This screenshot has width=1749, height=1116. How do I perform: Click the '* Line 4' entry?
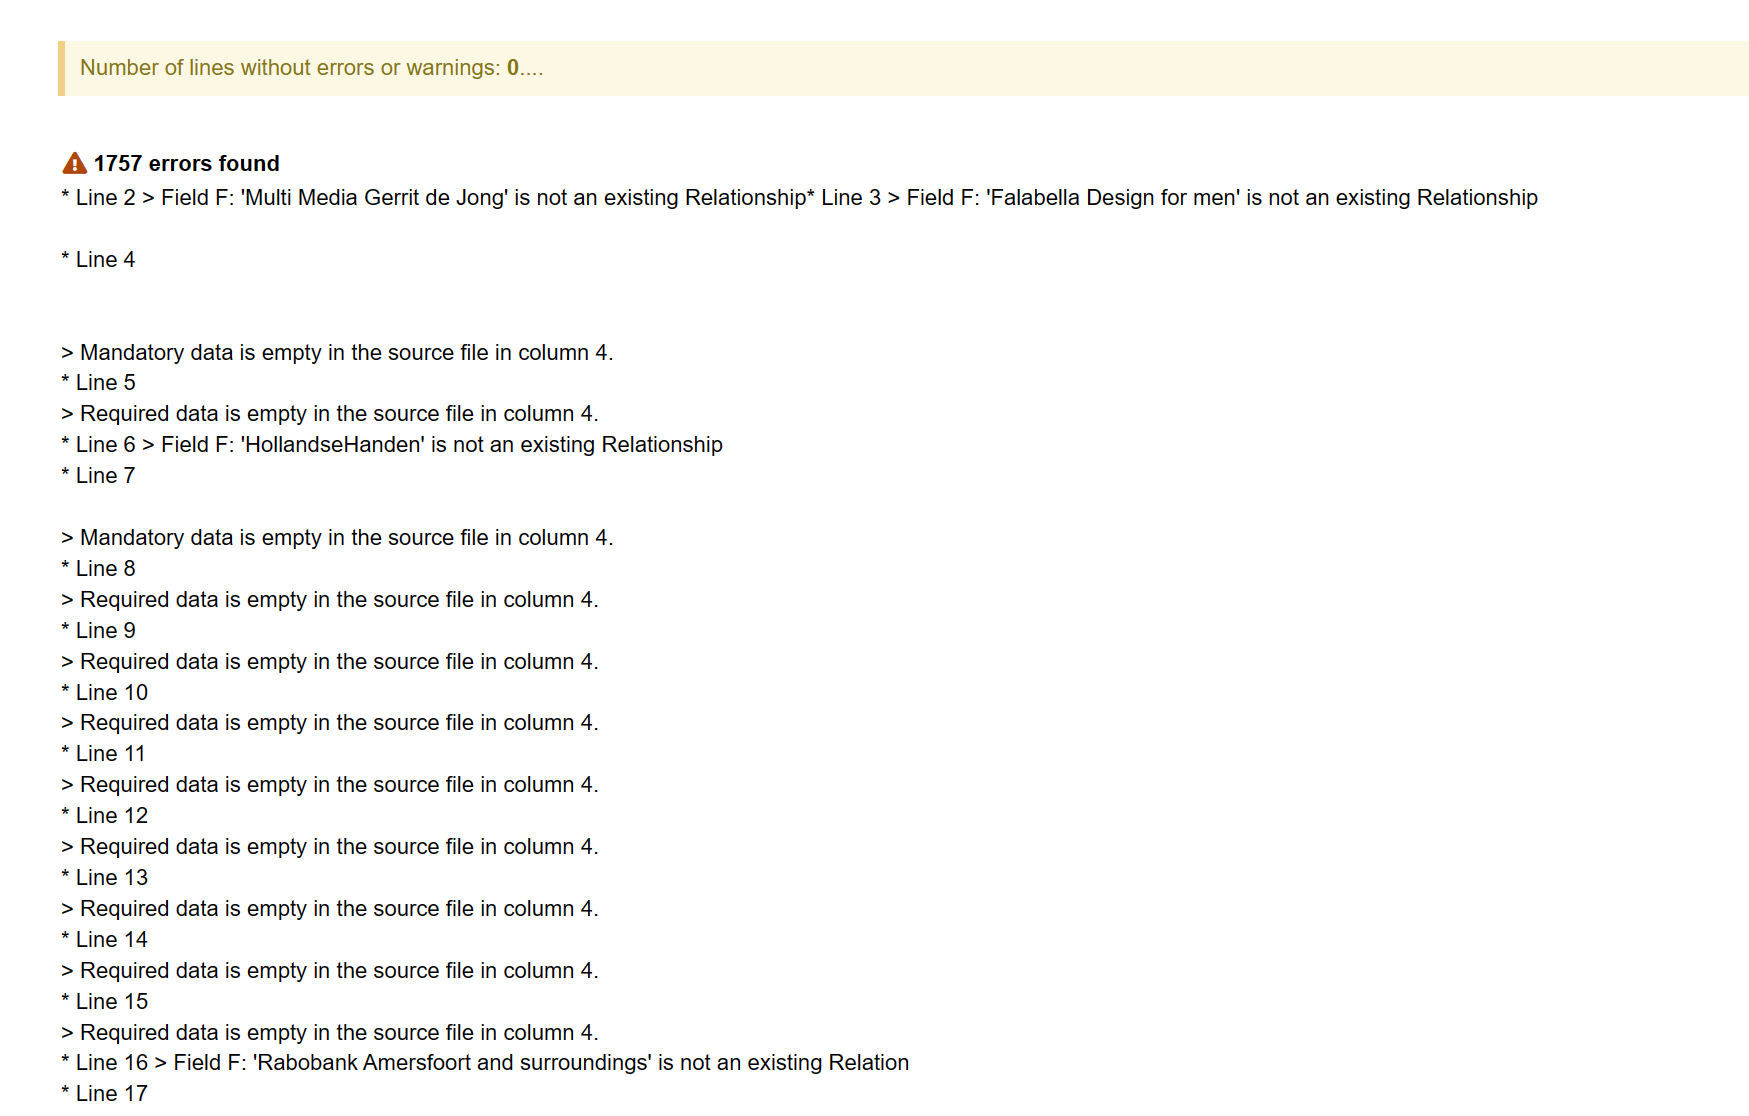[x=98, y=260]
